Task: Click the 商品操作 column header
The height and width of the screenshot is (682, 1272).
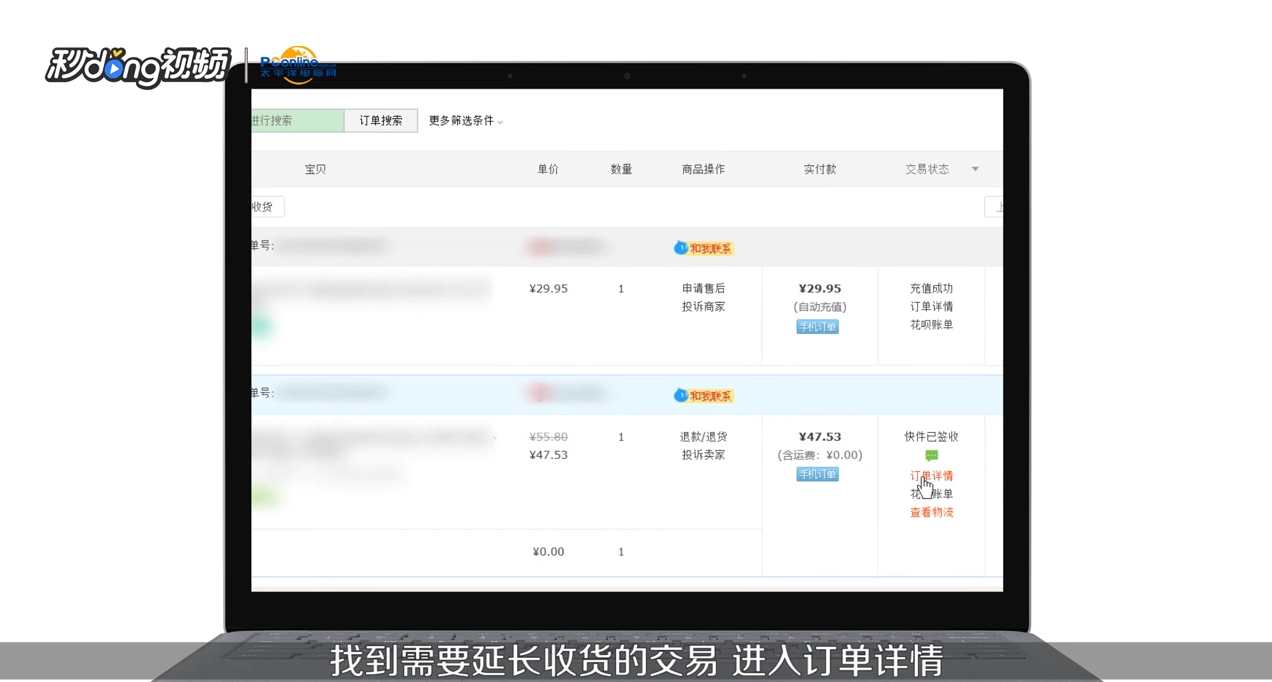Action: tap(704, 170)
